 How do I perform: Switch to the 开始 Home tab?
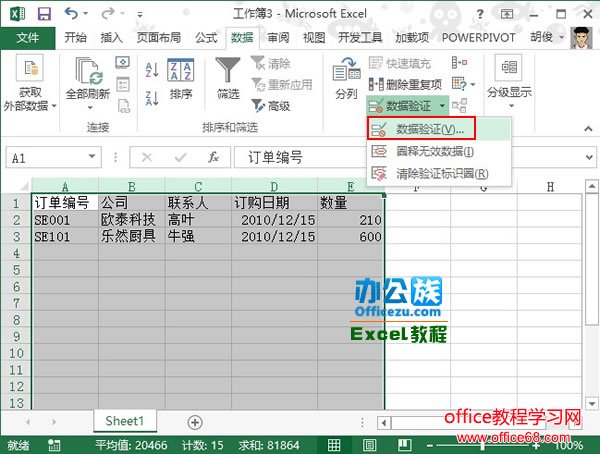coord(75,38)
